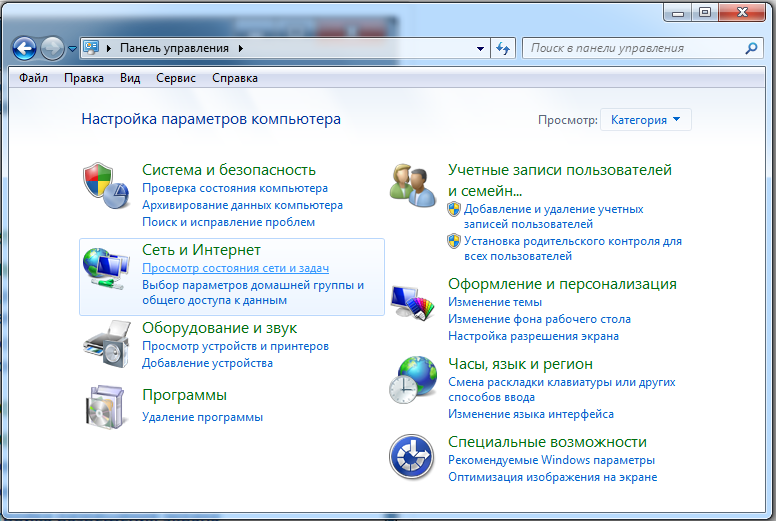Image resolution: width=776 pixels, height=521 pixels.
Task: Click the System and Security shield icon
Action: click(x=105, y=187)
